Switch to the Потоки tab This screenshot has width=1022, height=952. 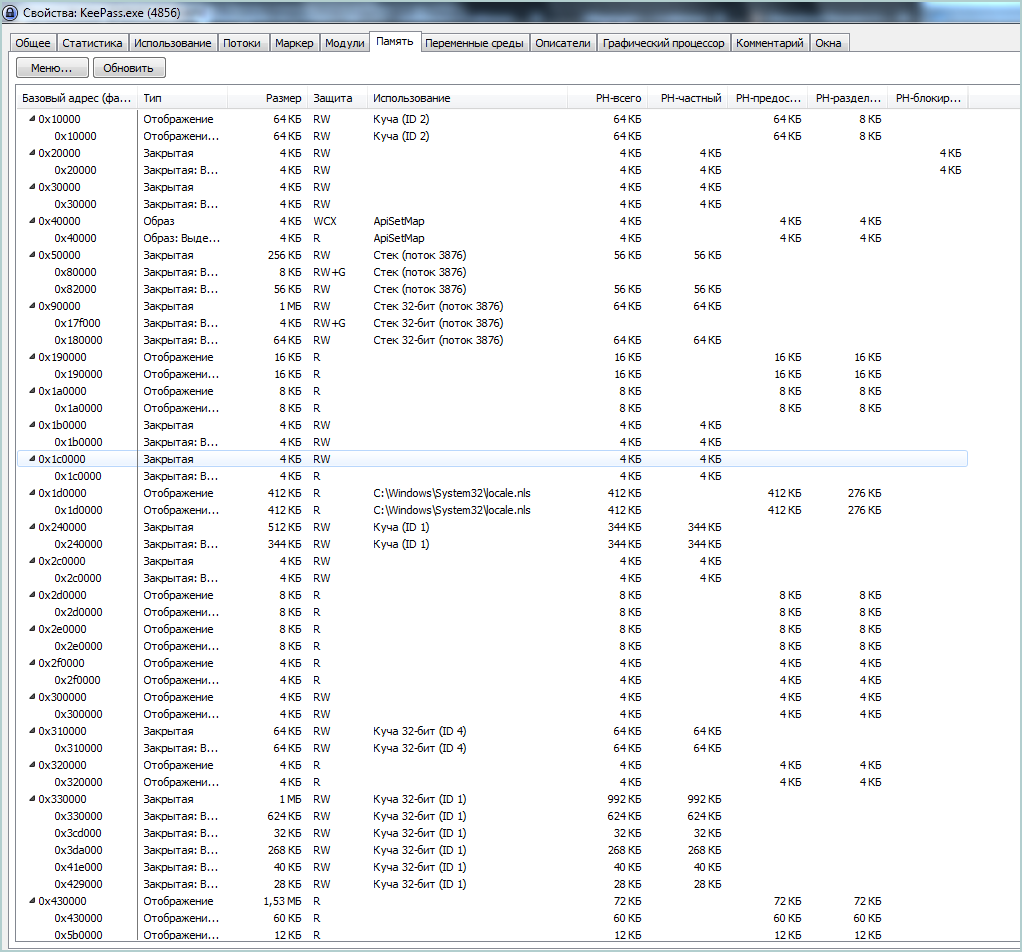click(x=242, y=43)
